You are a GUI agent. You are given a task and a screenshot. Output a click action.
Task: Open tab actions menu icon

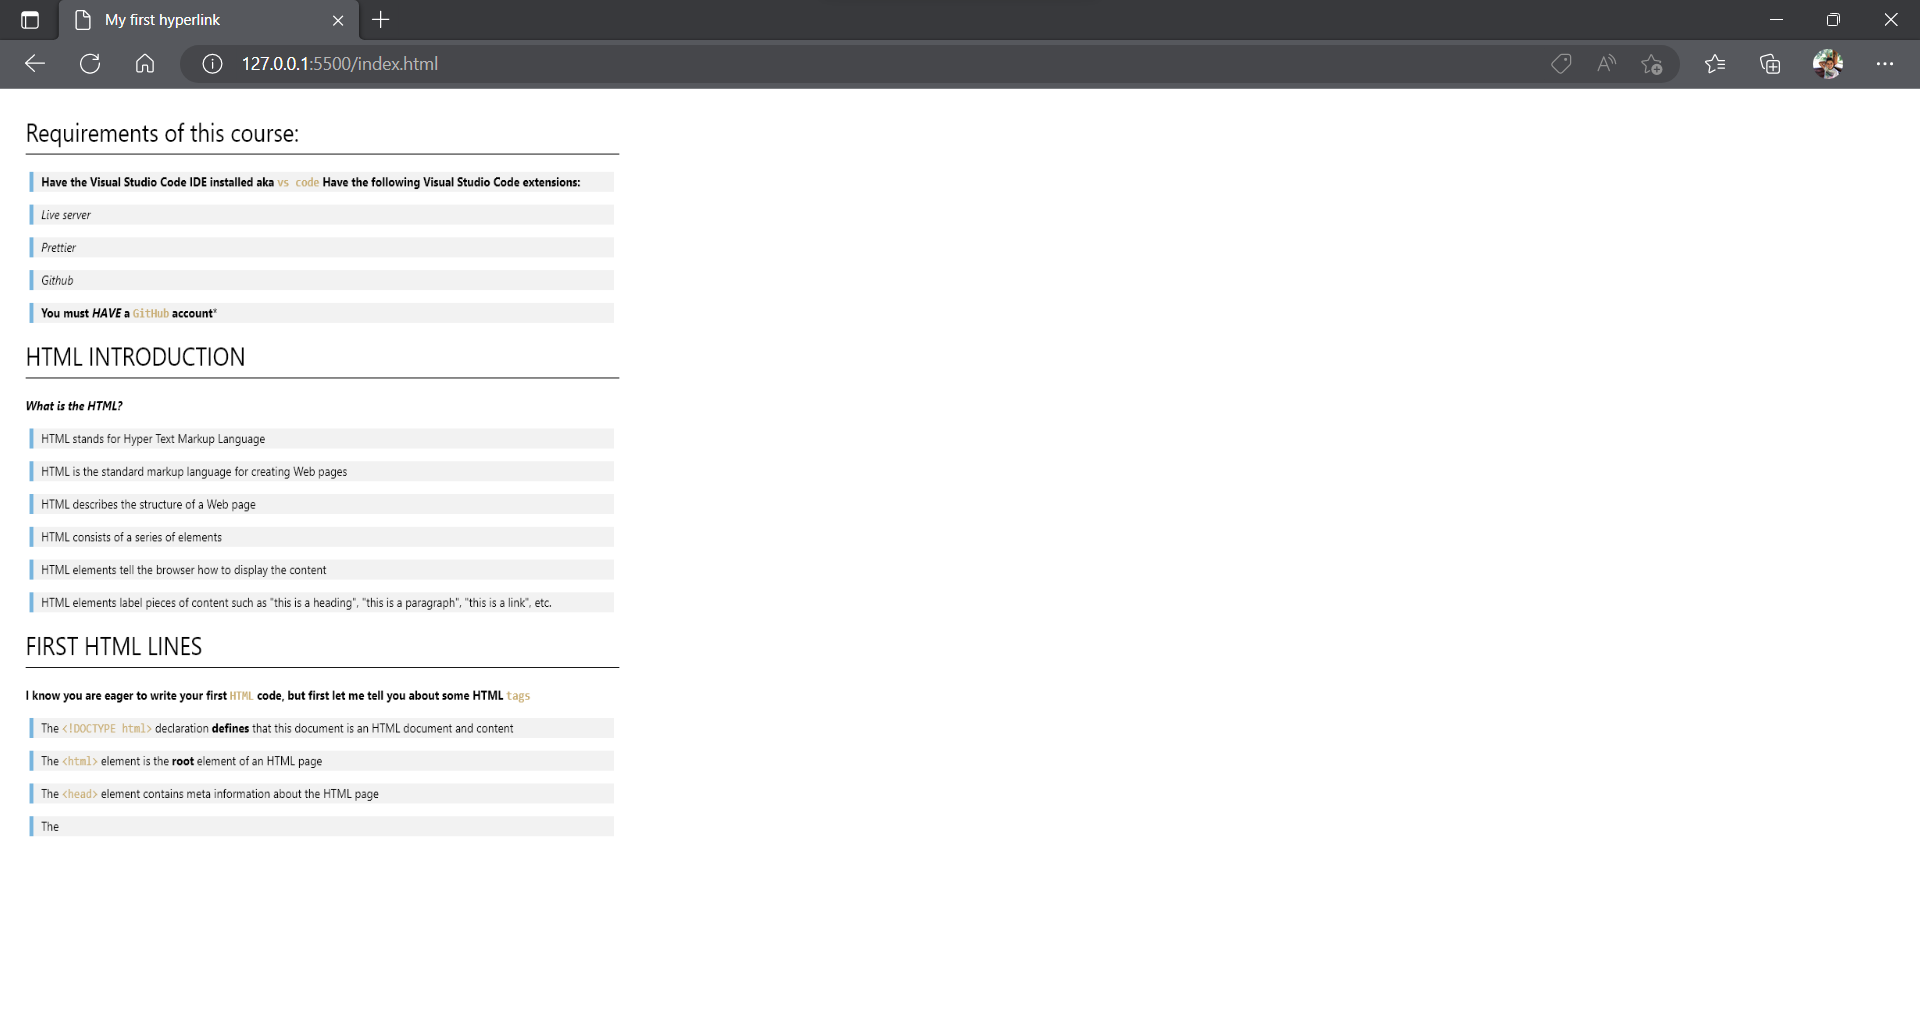(30, 20)
